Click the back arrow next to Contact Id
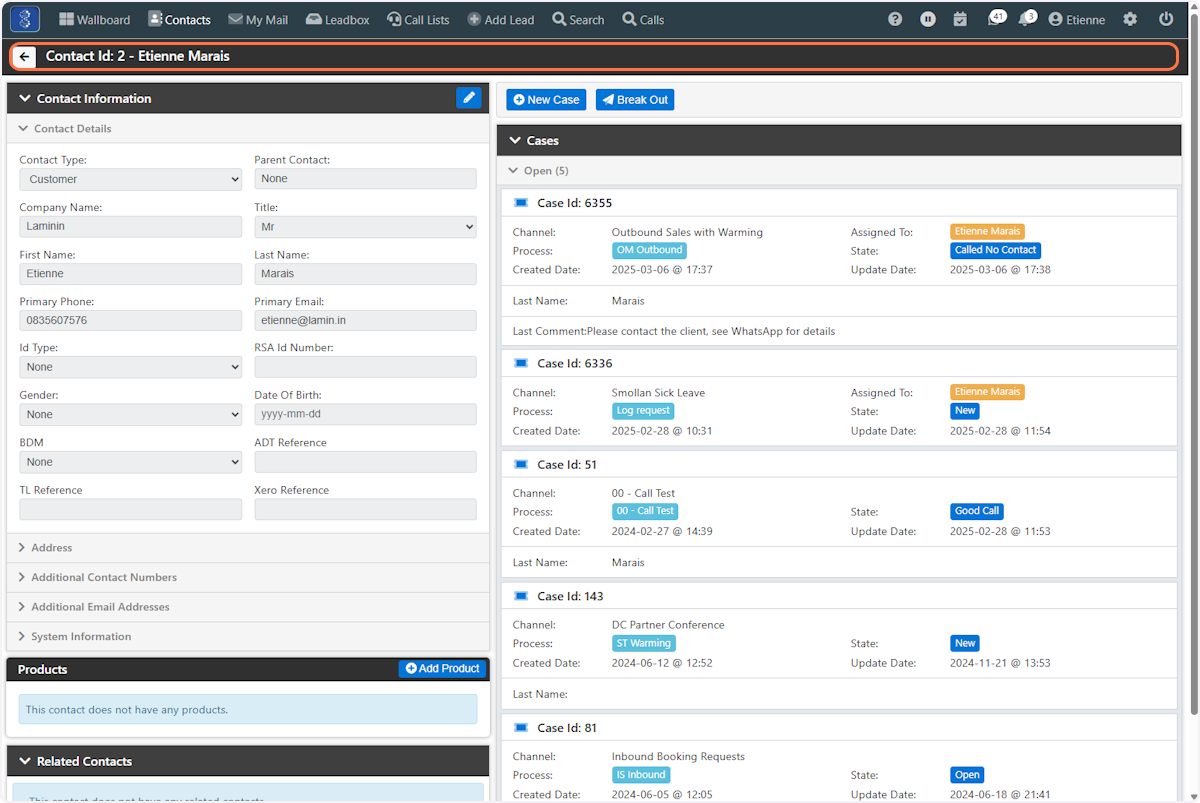Viewport: 1200px width, 803px height. [25, 57]
